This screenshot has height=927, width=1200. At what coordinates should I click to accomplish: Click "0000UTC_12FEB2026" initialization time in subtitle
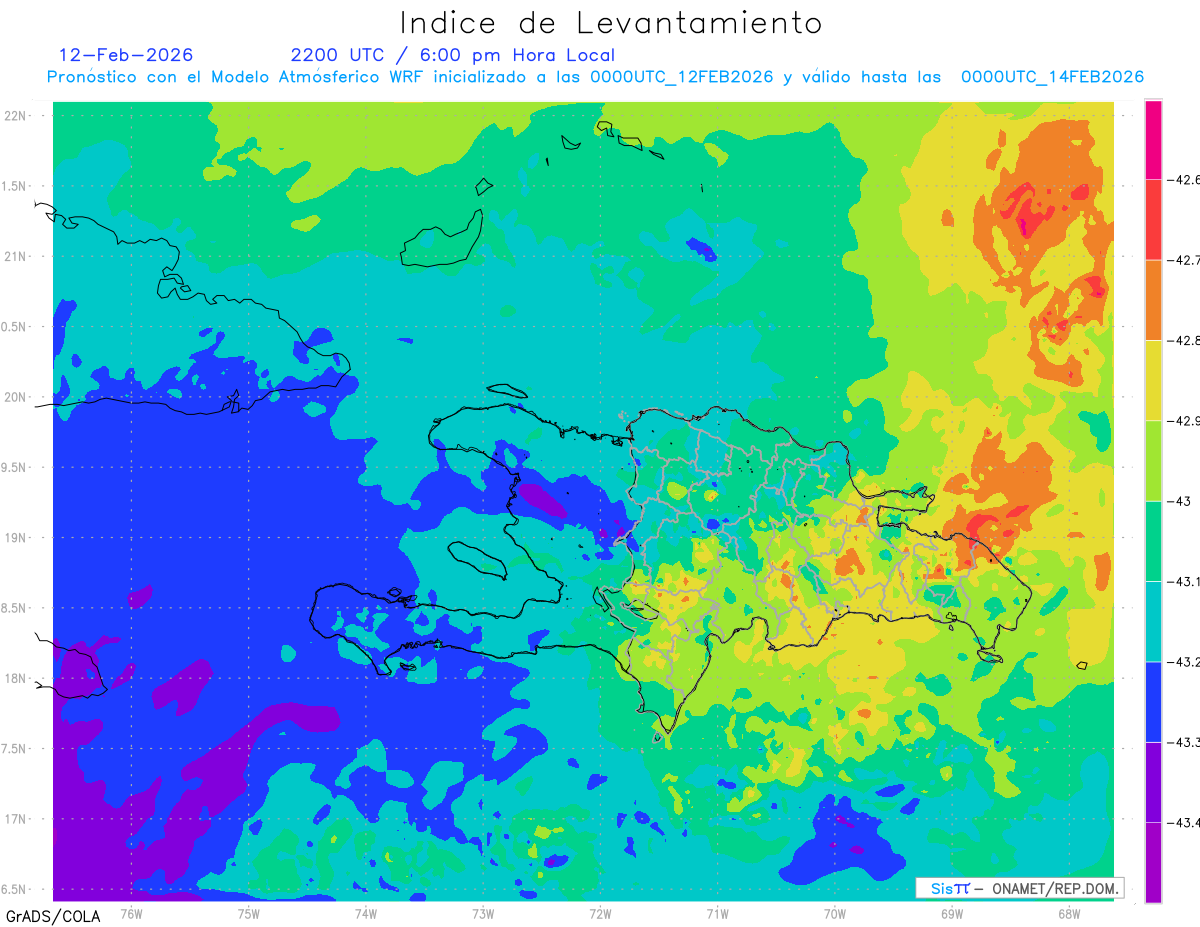tap(682, 77)
